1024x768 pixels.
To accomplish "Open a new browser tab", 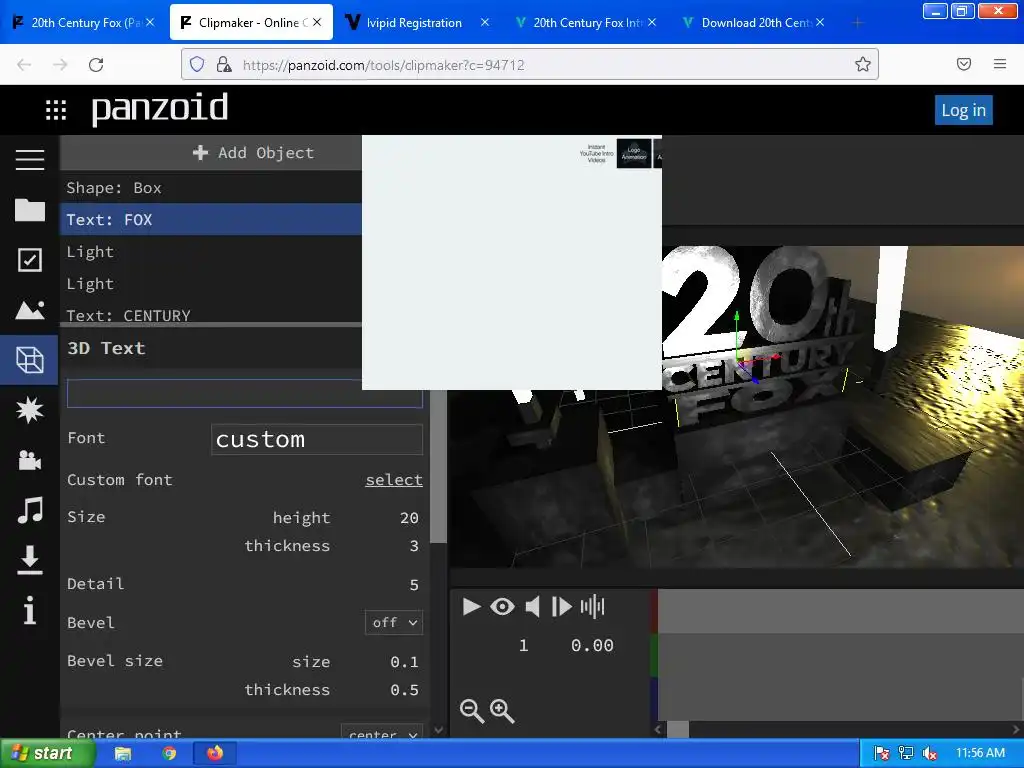I will point(857,23).
